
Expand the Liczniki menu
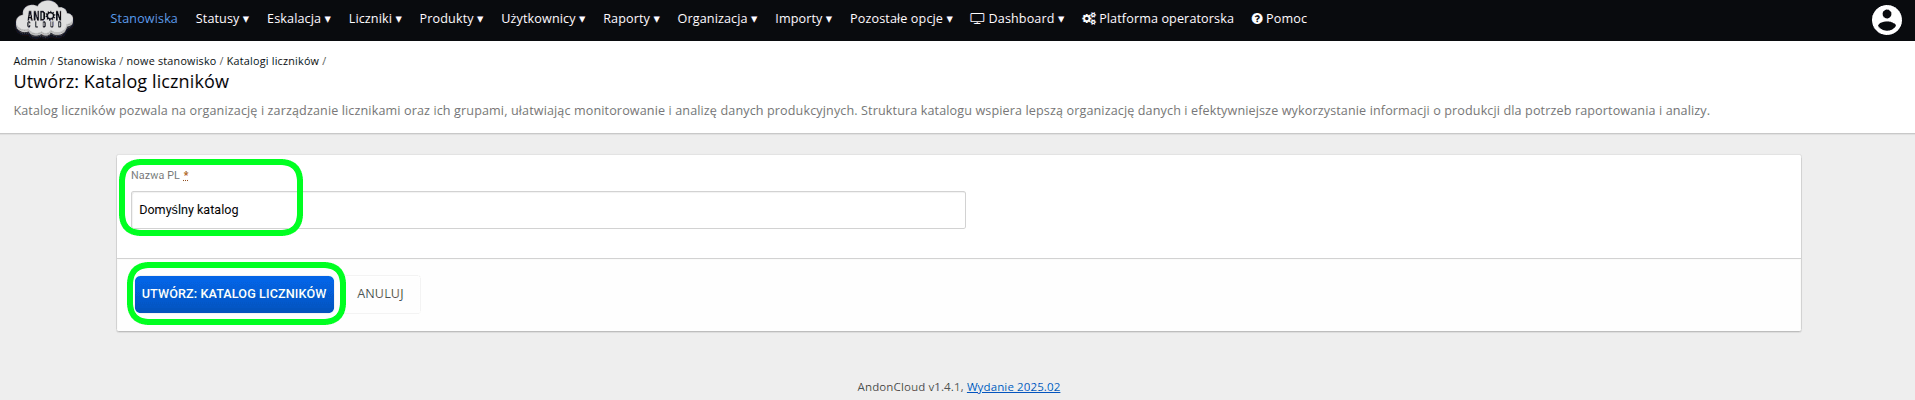pos(375,19)
